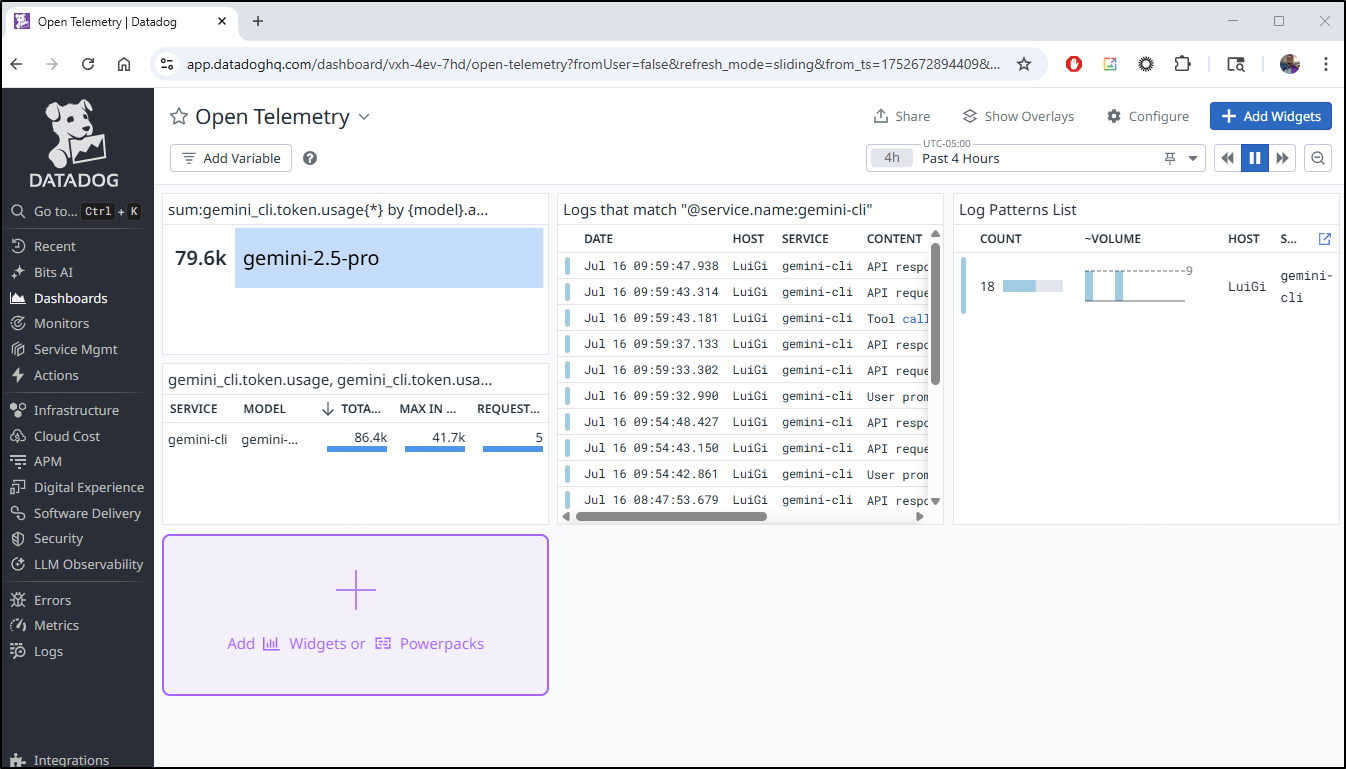The image size is (1346, 769).
Task: Click the gemini-2.5-pro bar in top list
Action: [x=389, y=258]
